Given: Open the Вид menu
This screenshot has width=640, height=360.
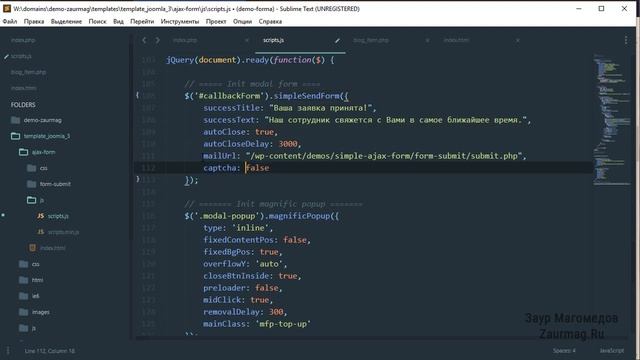Looking at the screenshot, I should tap(118, 21).
